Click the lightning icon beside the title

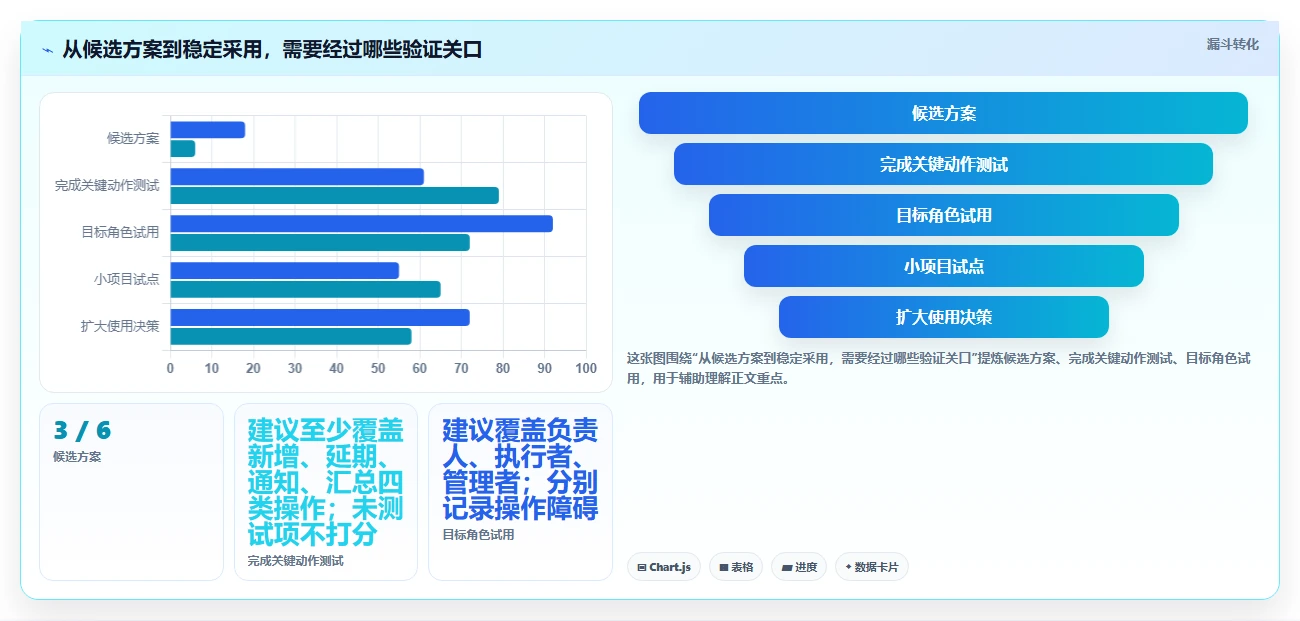tap(47, 50)
